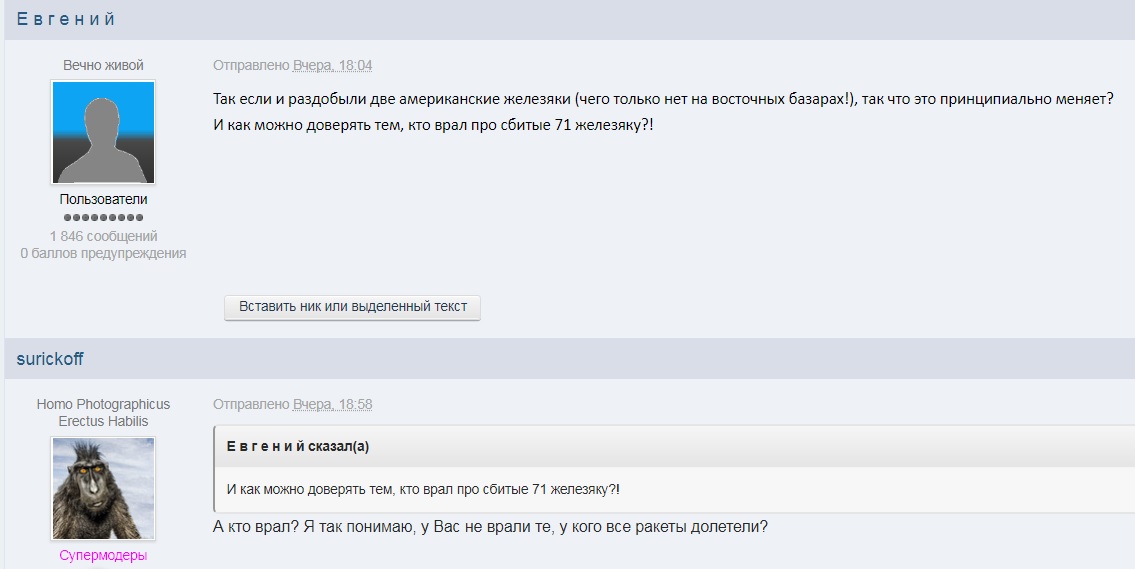Screen dimensions: 1135x569
Task: View the 0 баллов предупреждения warning points
Action: pos(103,253)
